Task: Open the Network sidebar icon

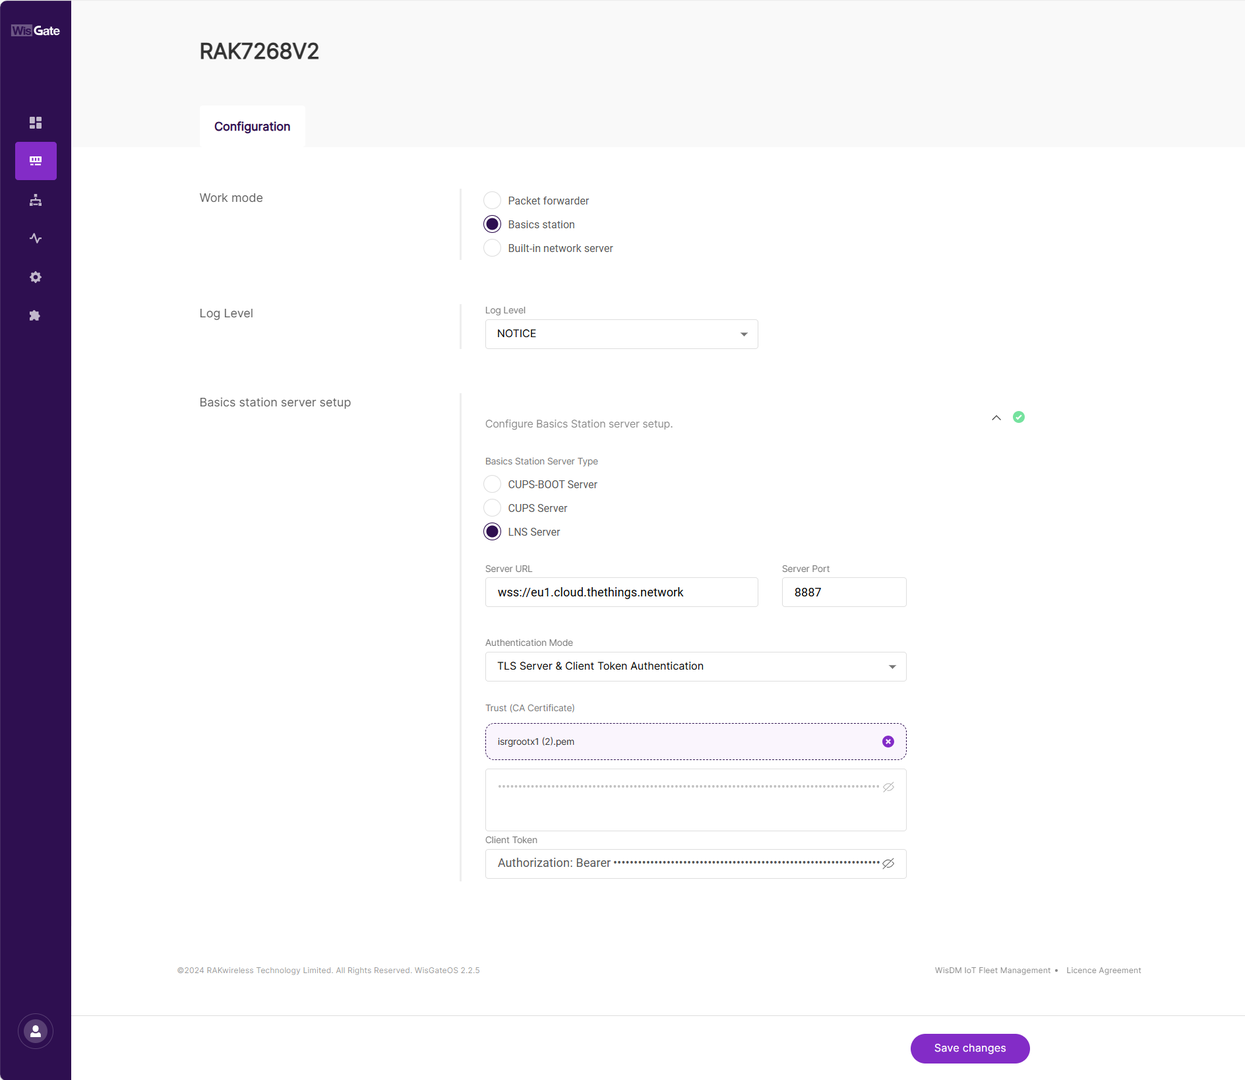Action: (35, 200)
